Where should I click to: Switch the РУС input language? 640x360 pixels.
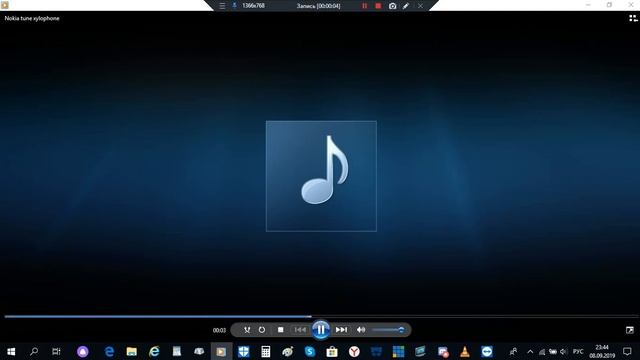tap(578, 351)
